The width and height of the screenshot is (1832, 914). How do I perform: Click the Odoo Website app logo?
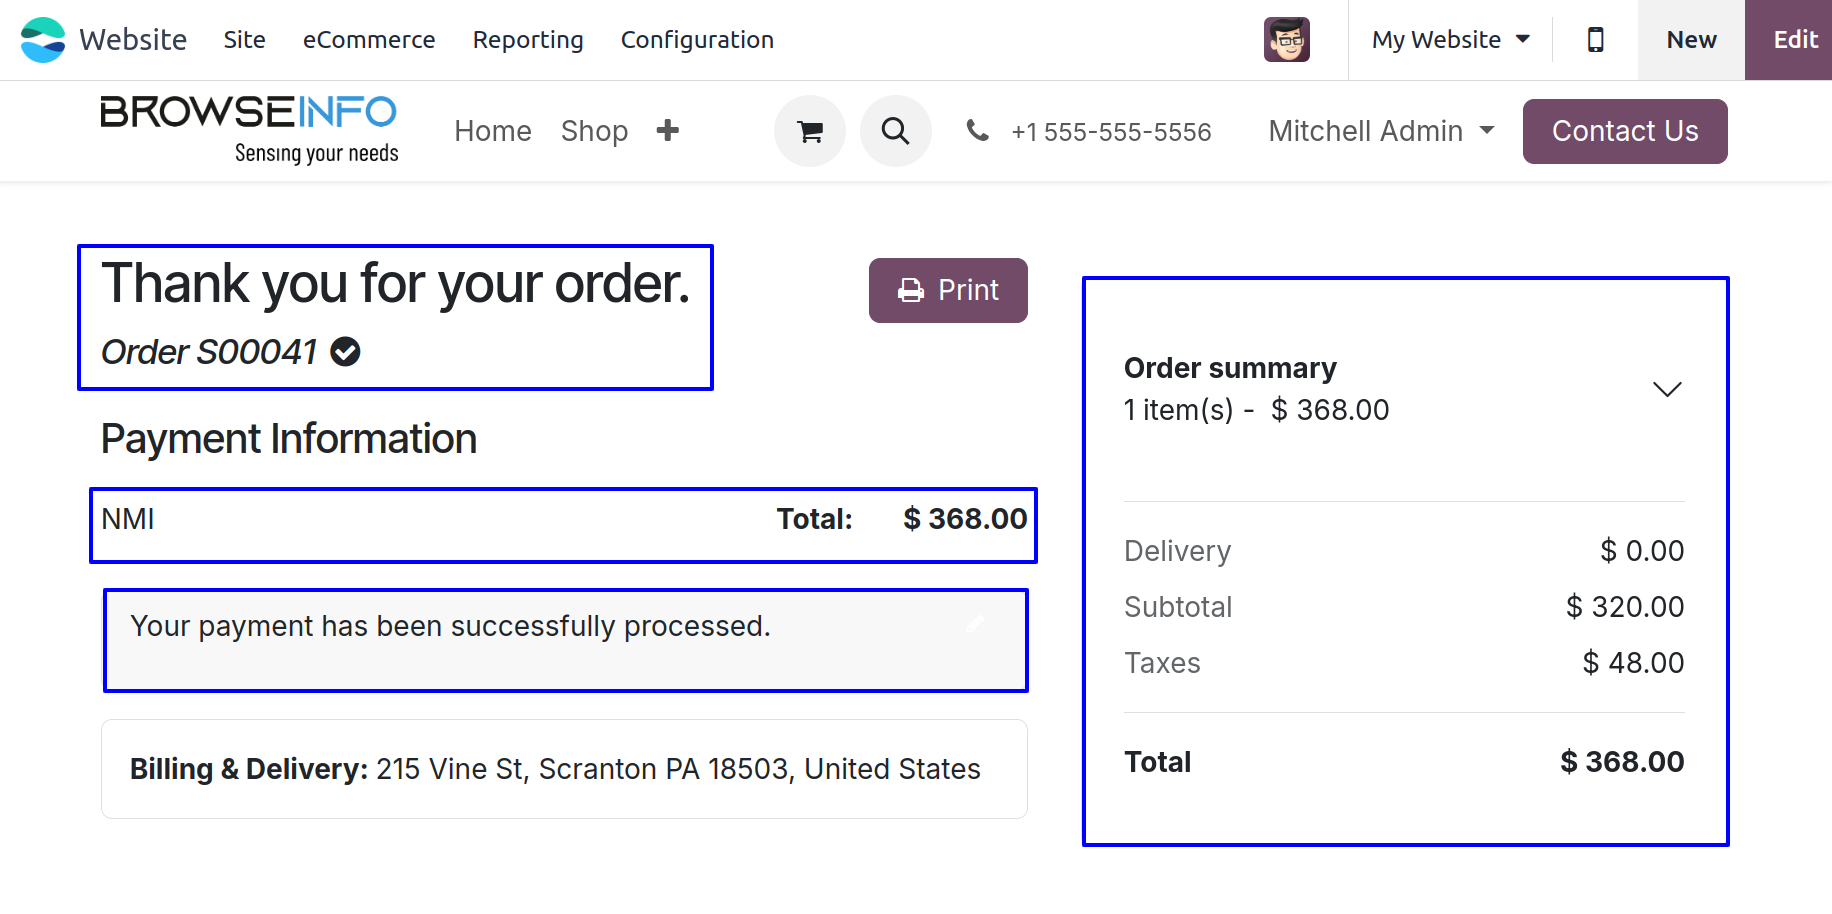pyautogui.click(x=43, y=40)
